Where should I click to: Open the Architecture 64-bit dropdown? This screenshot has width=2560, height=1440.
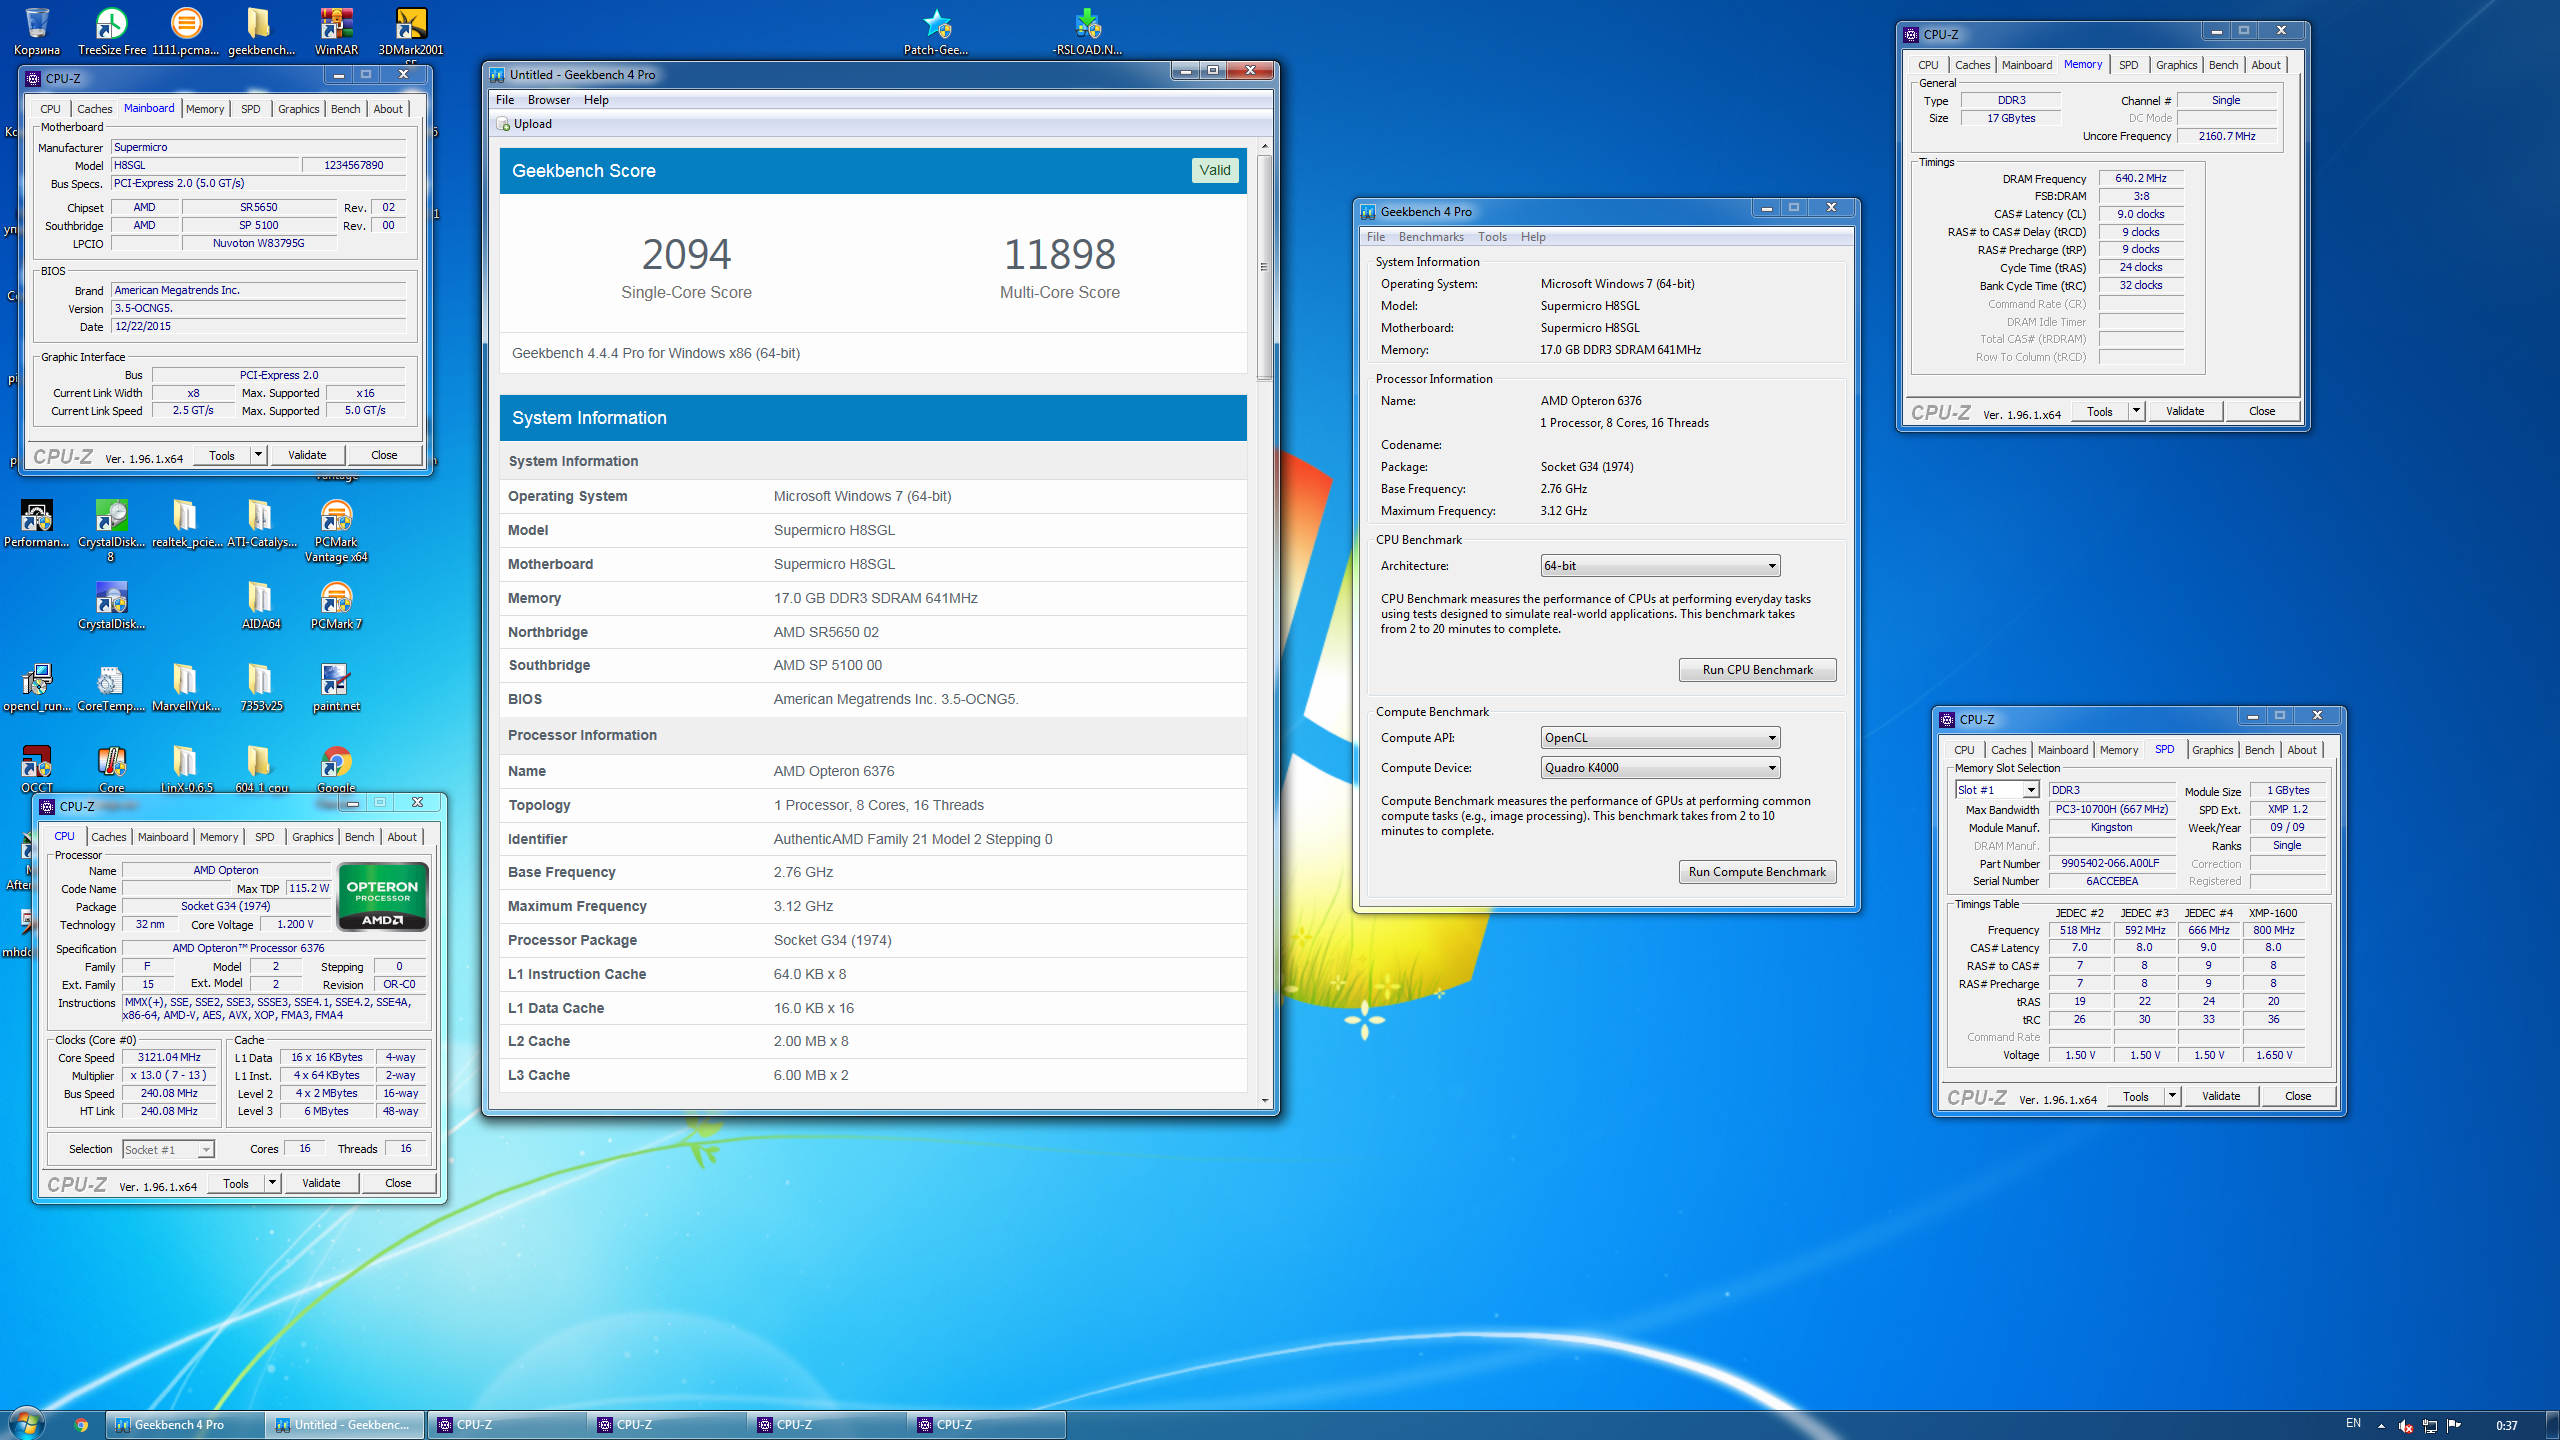click(1660, 566)
